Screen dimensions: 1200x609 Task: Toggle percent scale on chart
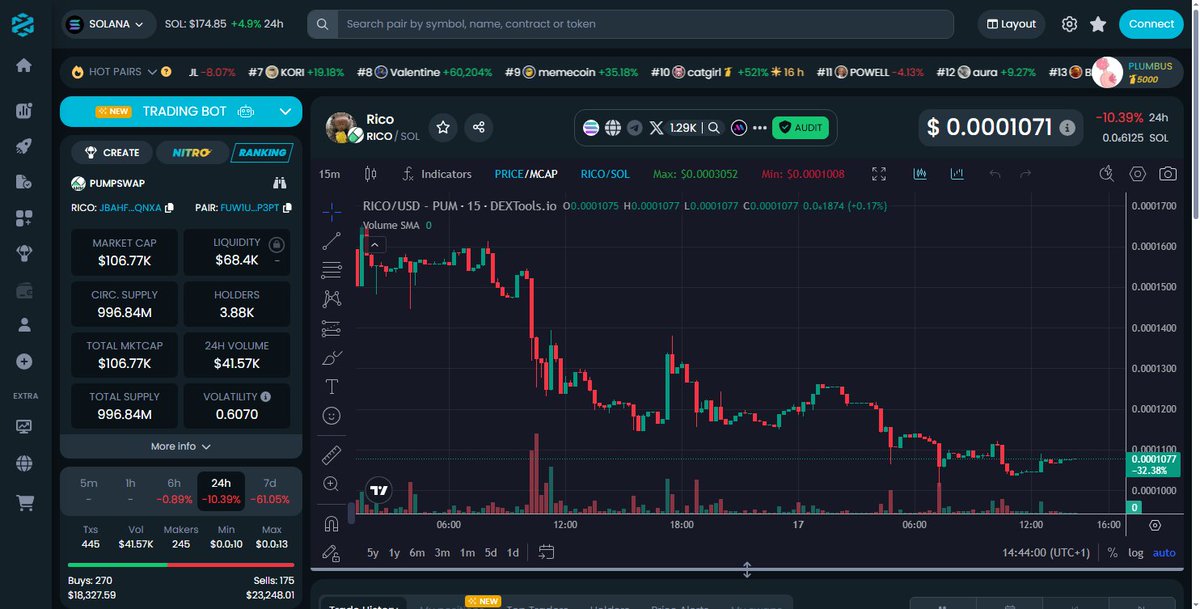point(1112,553)
